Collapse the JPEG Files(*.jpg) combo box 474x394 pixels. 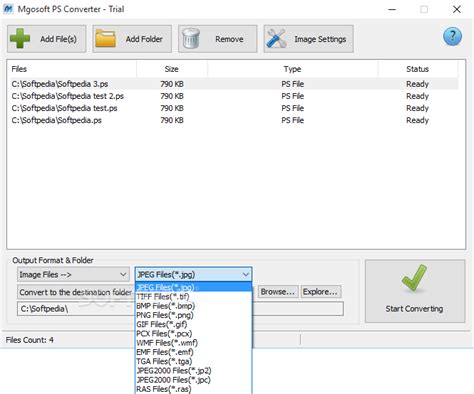point(193,275)
